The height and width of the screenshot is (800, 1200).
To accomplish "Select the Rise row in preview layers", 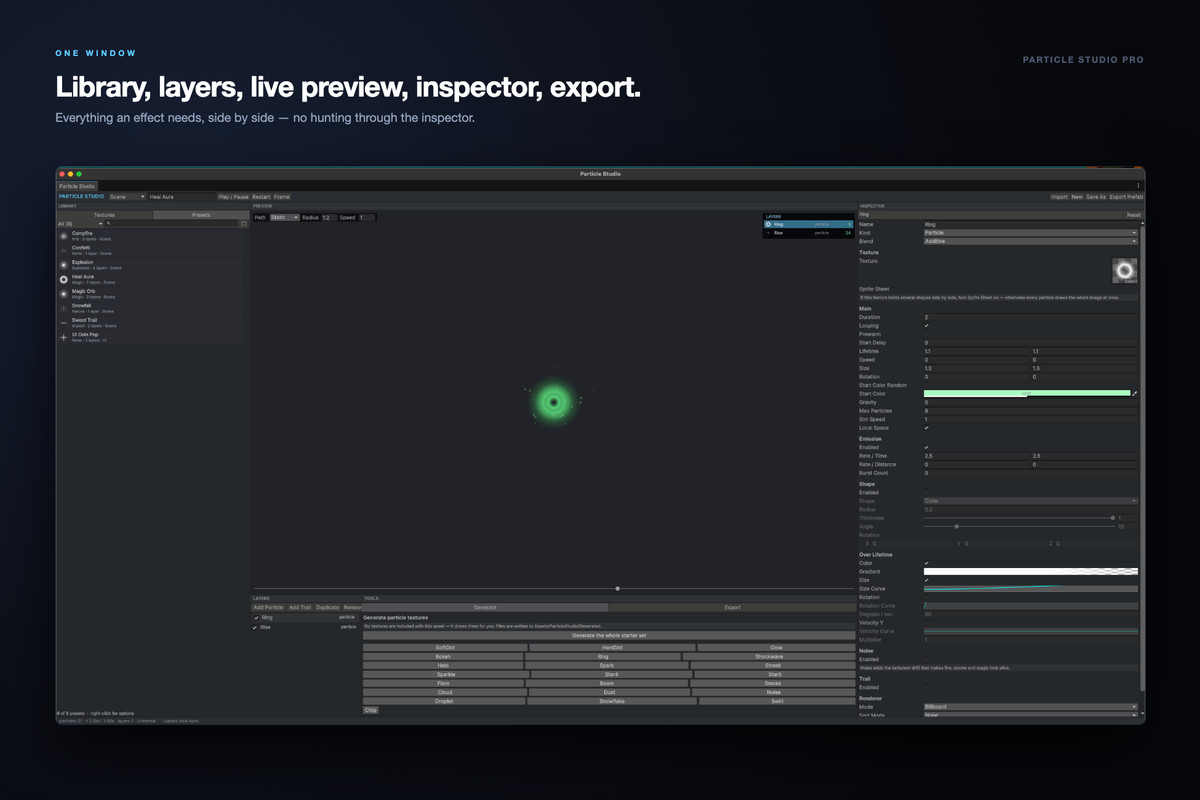I will pos(808,233).
